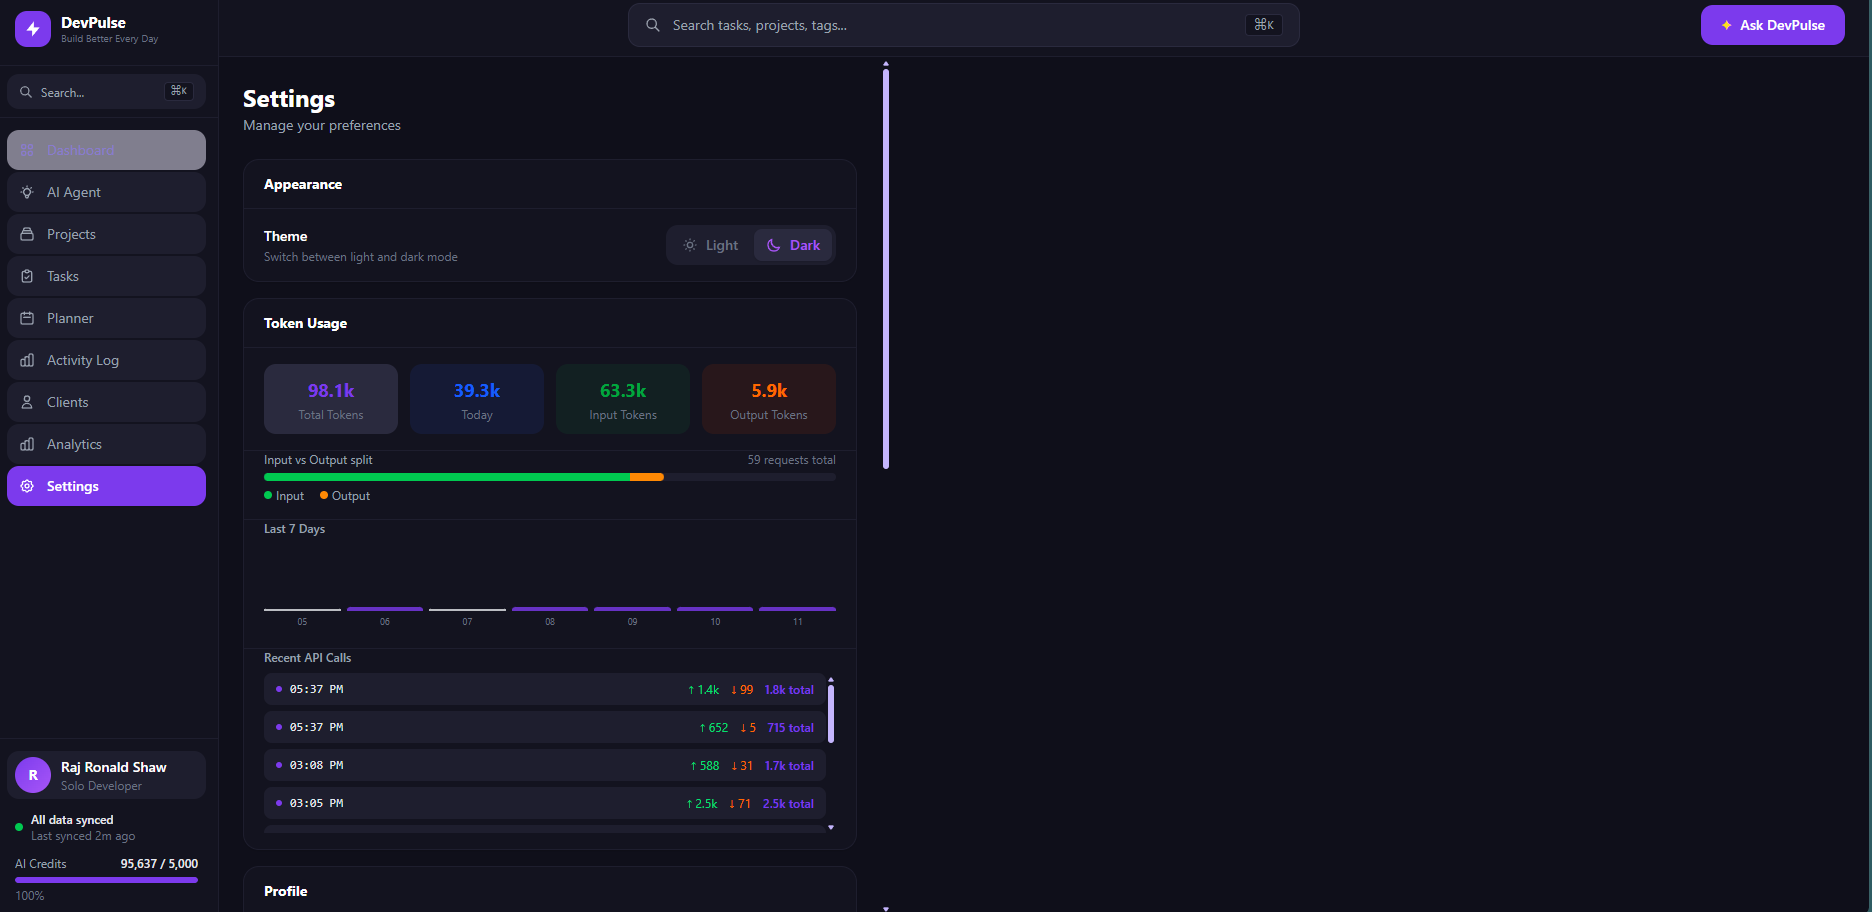The width and height of the screenshot is (1872, 912).
Task: Click the main page scroll down arrow
Action: tap(886, 908)
